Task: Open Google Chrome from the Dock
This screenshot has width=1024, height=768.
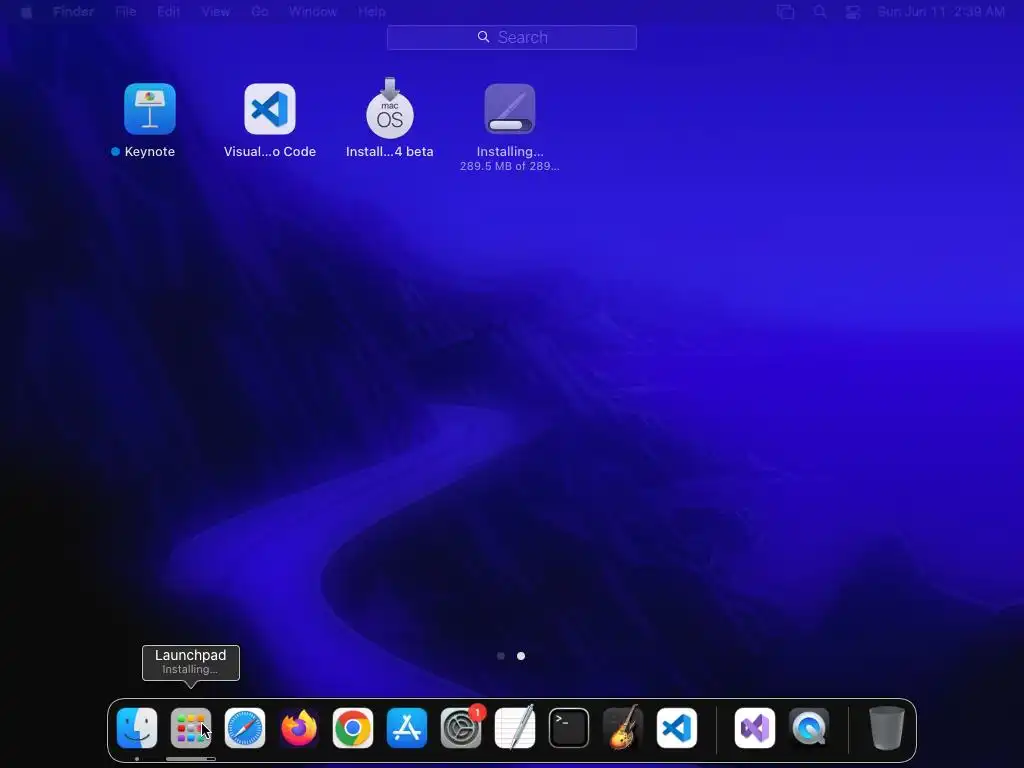Action: click(x=353, y=728)
